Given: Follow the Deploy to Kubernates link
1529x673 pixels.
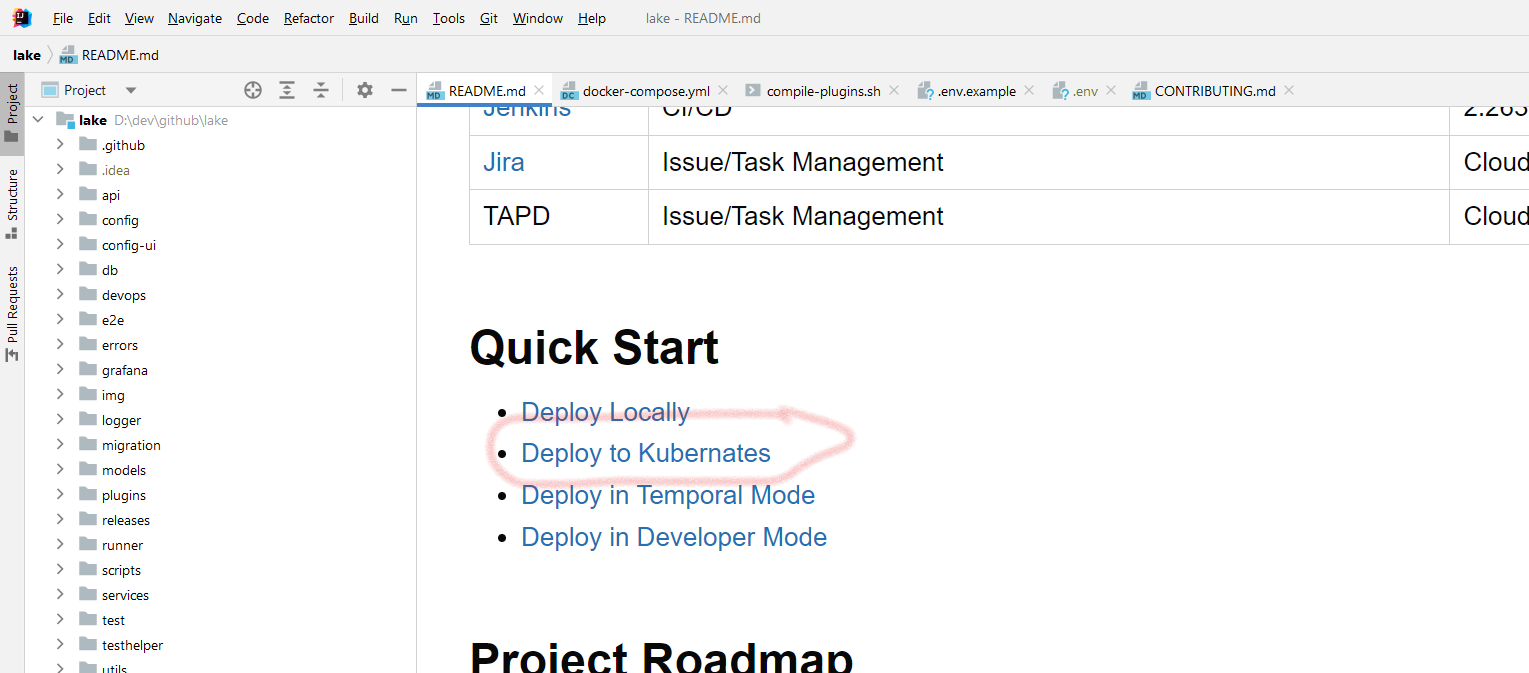Looking at the screenshot, I should pos(646,453).
